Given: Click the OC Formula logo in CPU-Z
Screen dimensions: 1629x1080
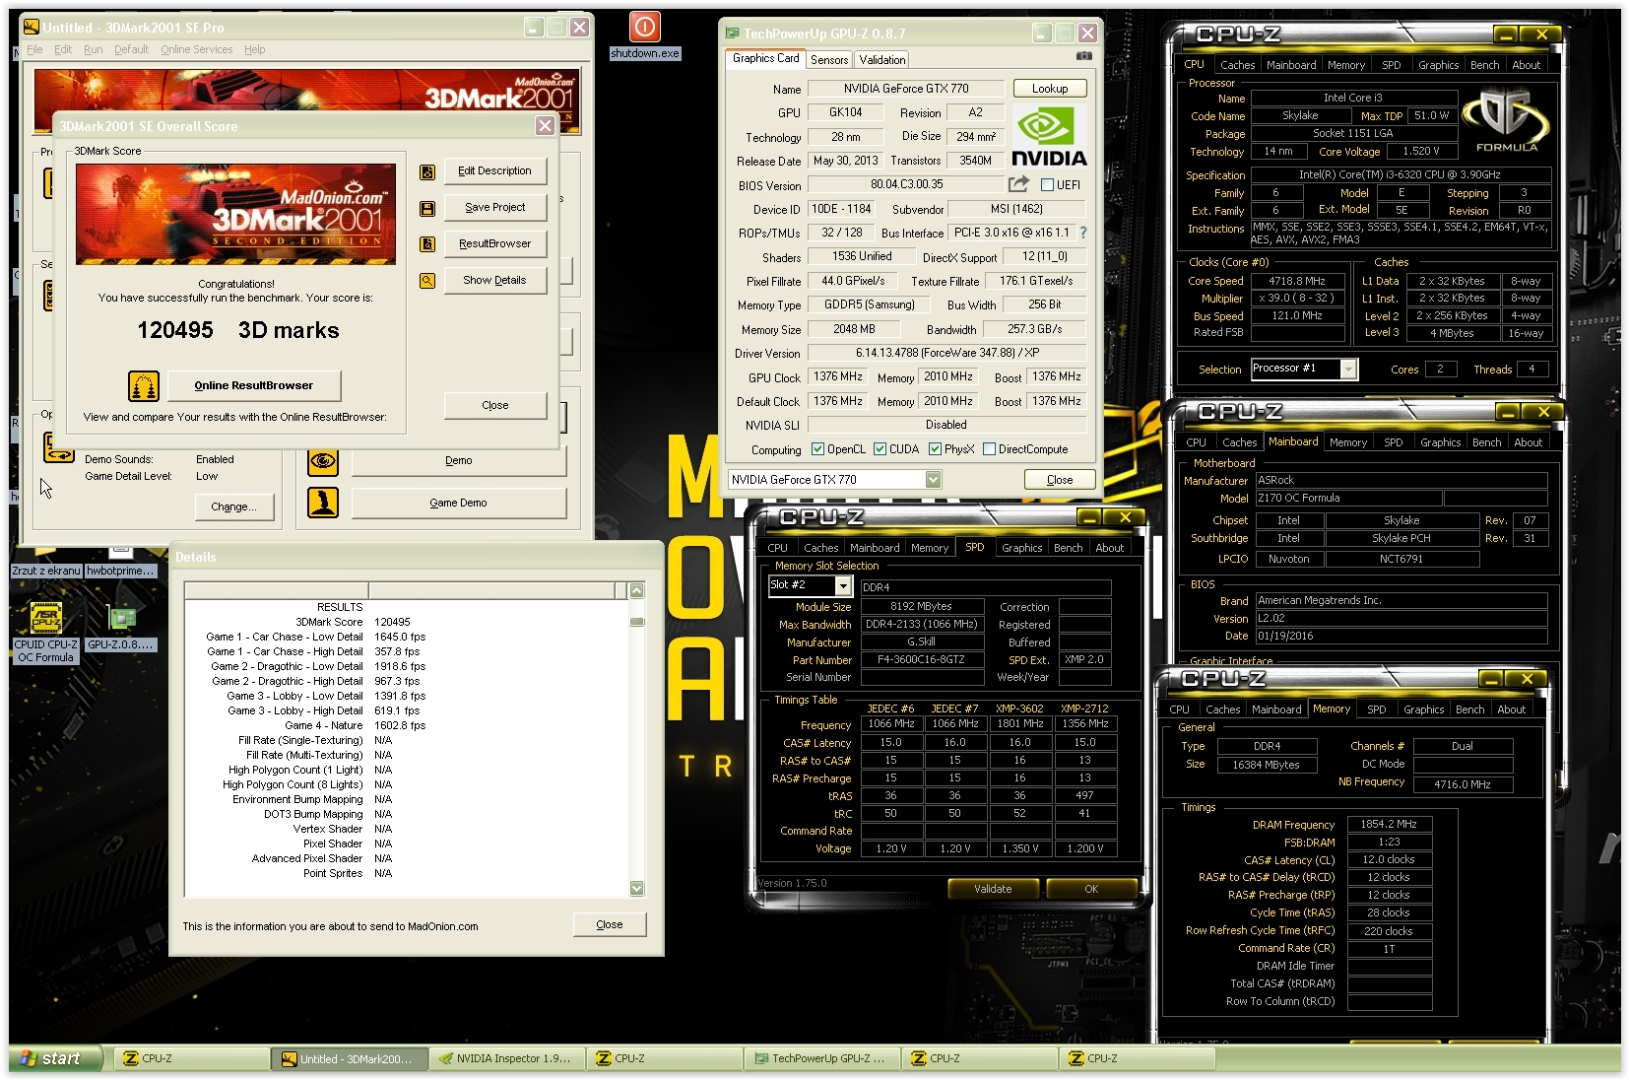Looking at the screenshot, I should point(1506,120).
